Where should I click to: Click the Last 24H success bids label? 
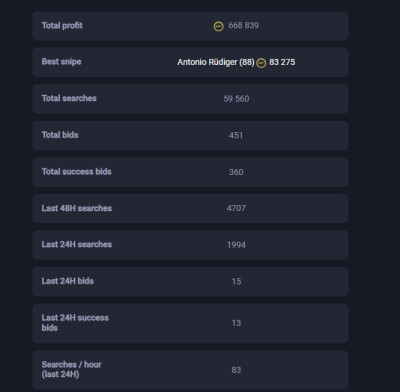75,323
